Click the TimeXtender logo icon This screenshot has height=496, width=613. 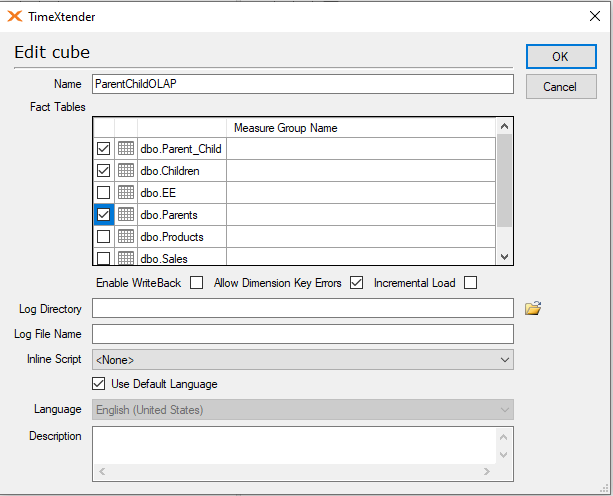pyautogui.click(x=15, y=16)
